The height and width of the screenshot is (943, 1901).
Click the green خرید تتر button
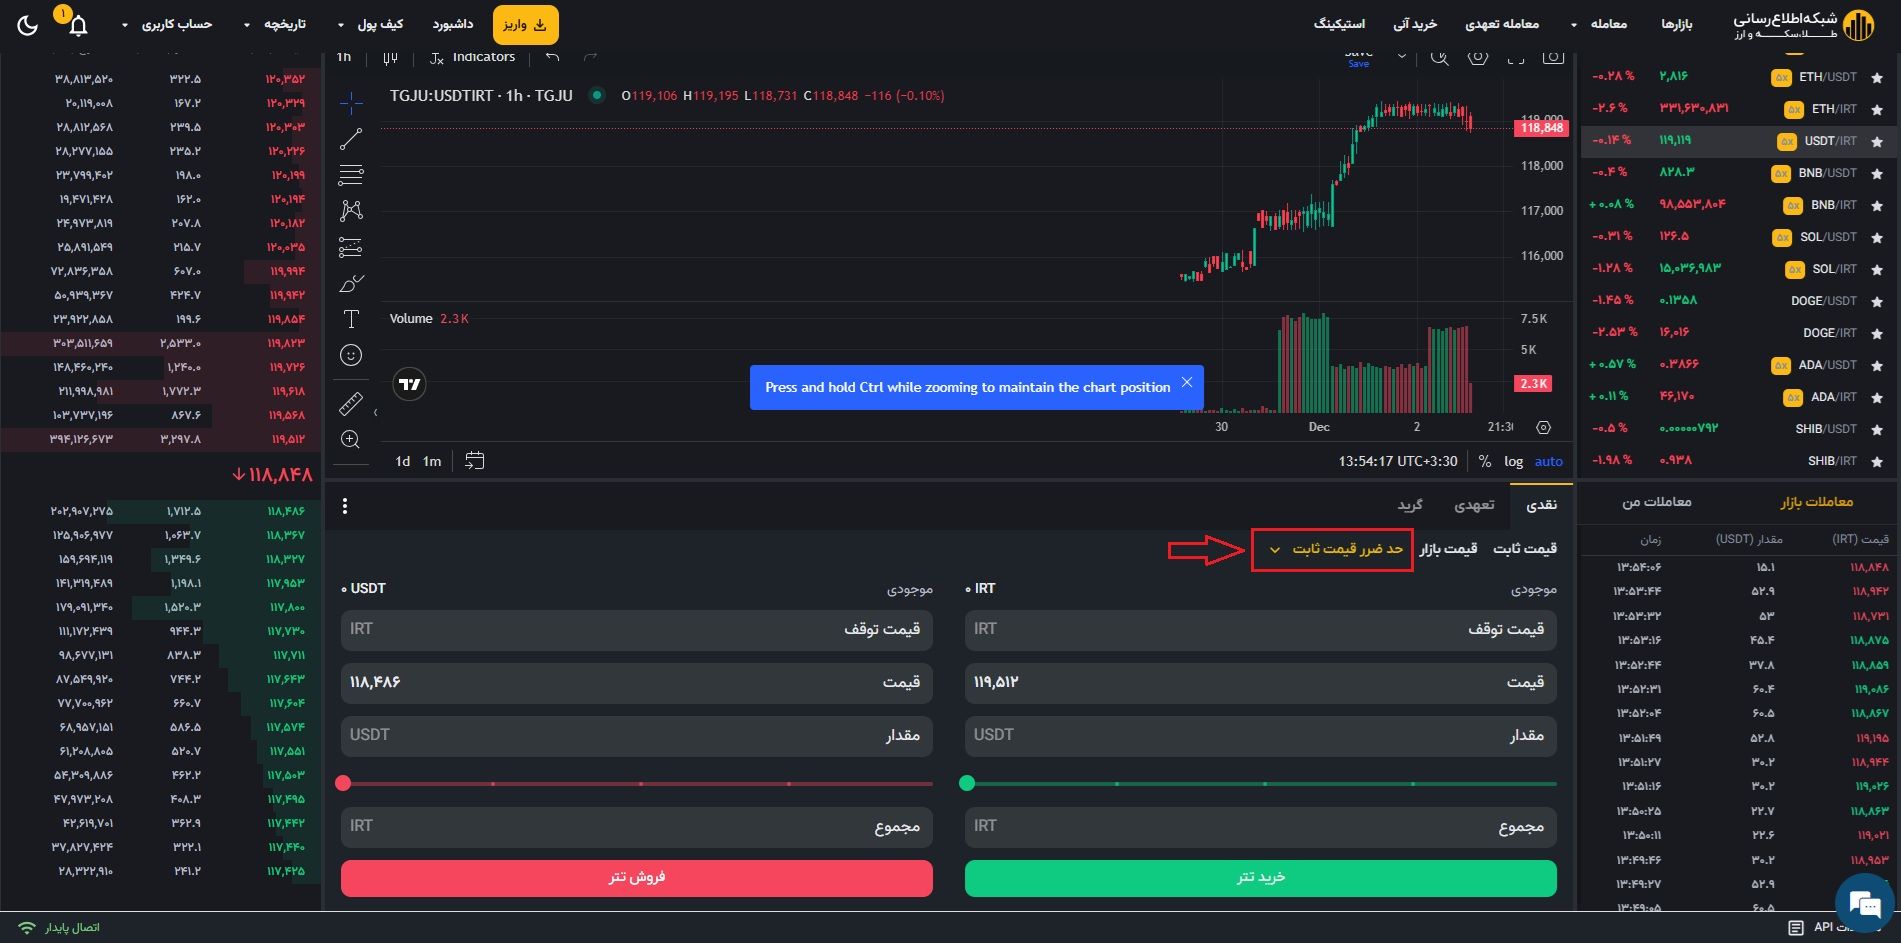[x=1260, y=877]
